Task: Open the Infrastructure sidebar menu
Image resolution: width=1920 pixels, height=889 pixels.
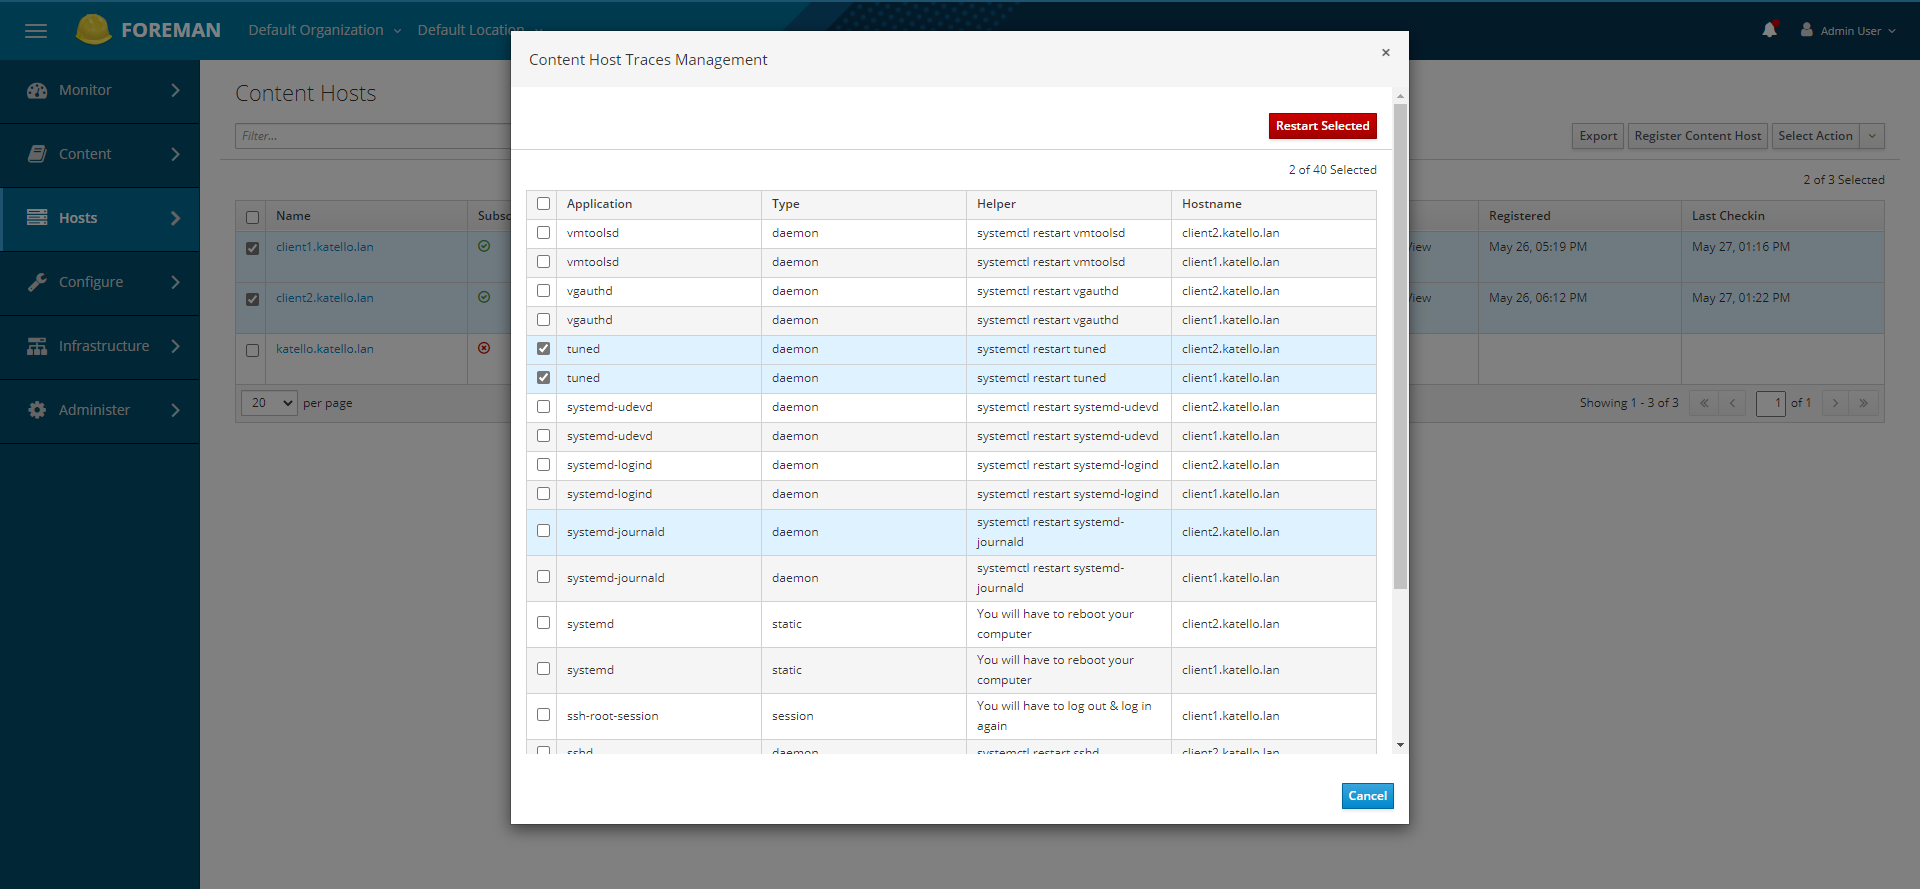Action: click(100, 346)
